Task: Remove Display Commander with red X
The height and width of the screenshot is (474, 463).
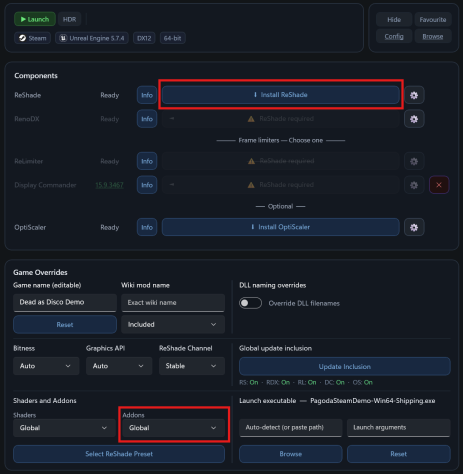Action: pos(439,185)
